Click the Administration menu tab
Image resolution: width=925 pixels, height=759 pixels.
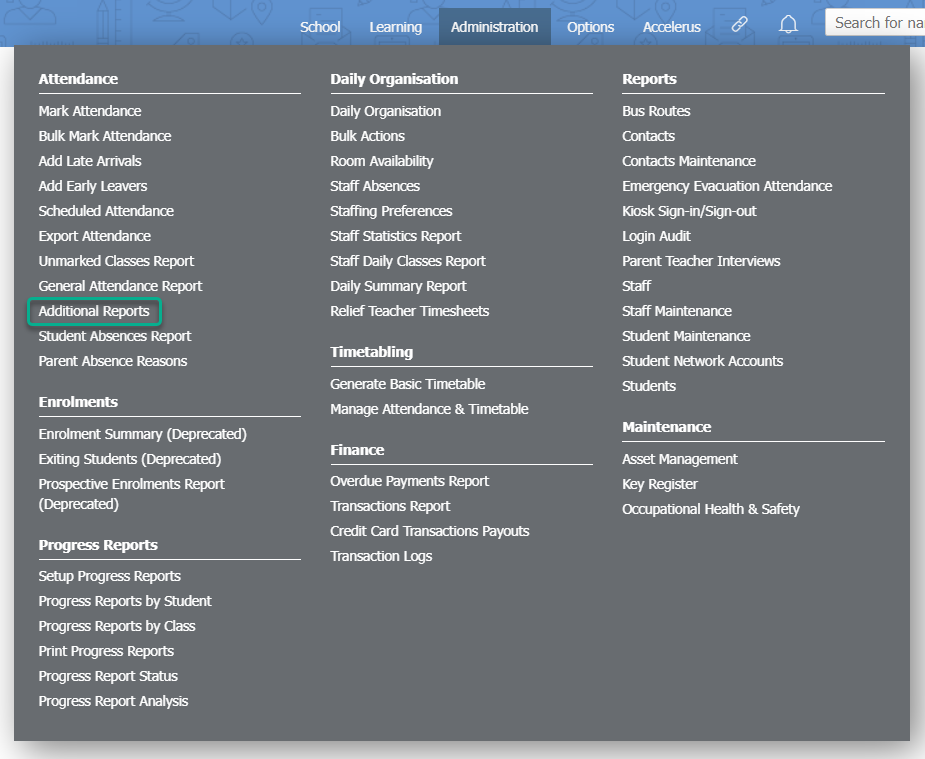point(494,27)
